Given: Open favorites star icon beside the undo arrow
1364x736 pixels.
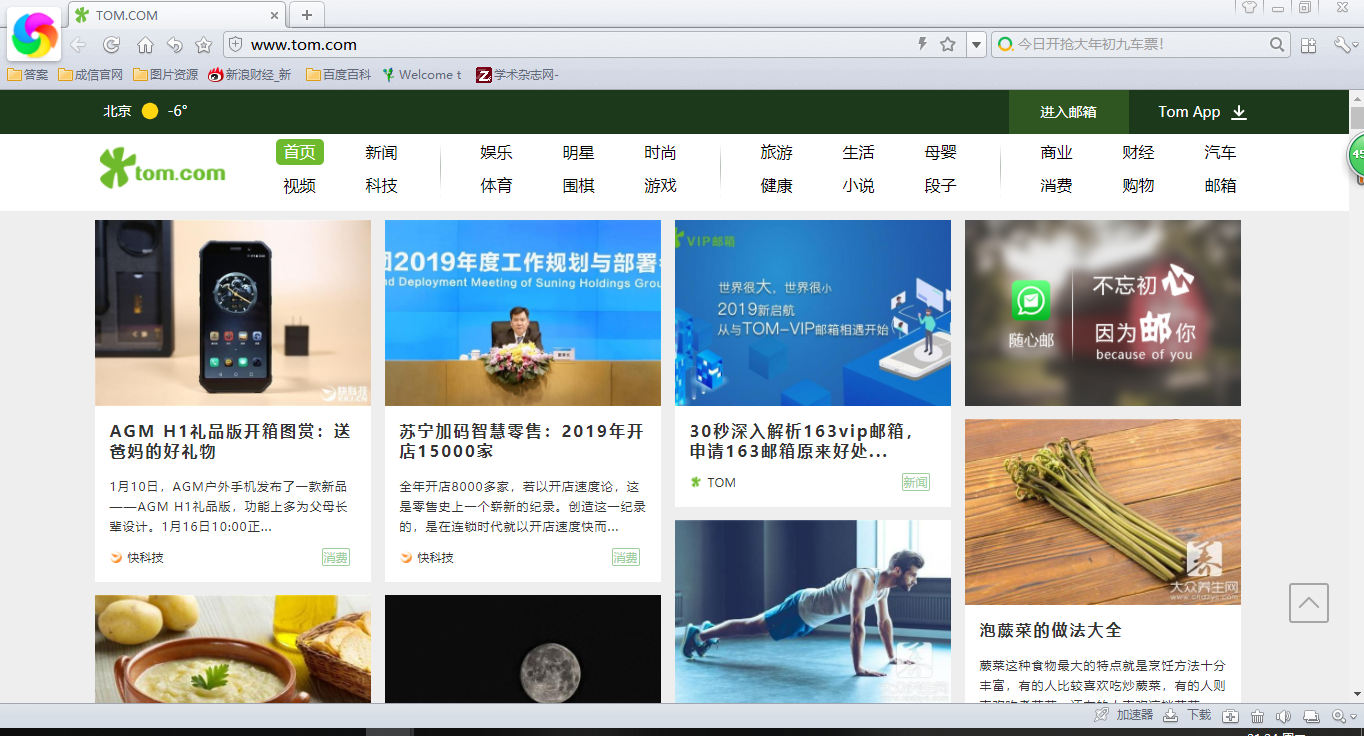Looking at the screenshot, I should point(203,45).
